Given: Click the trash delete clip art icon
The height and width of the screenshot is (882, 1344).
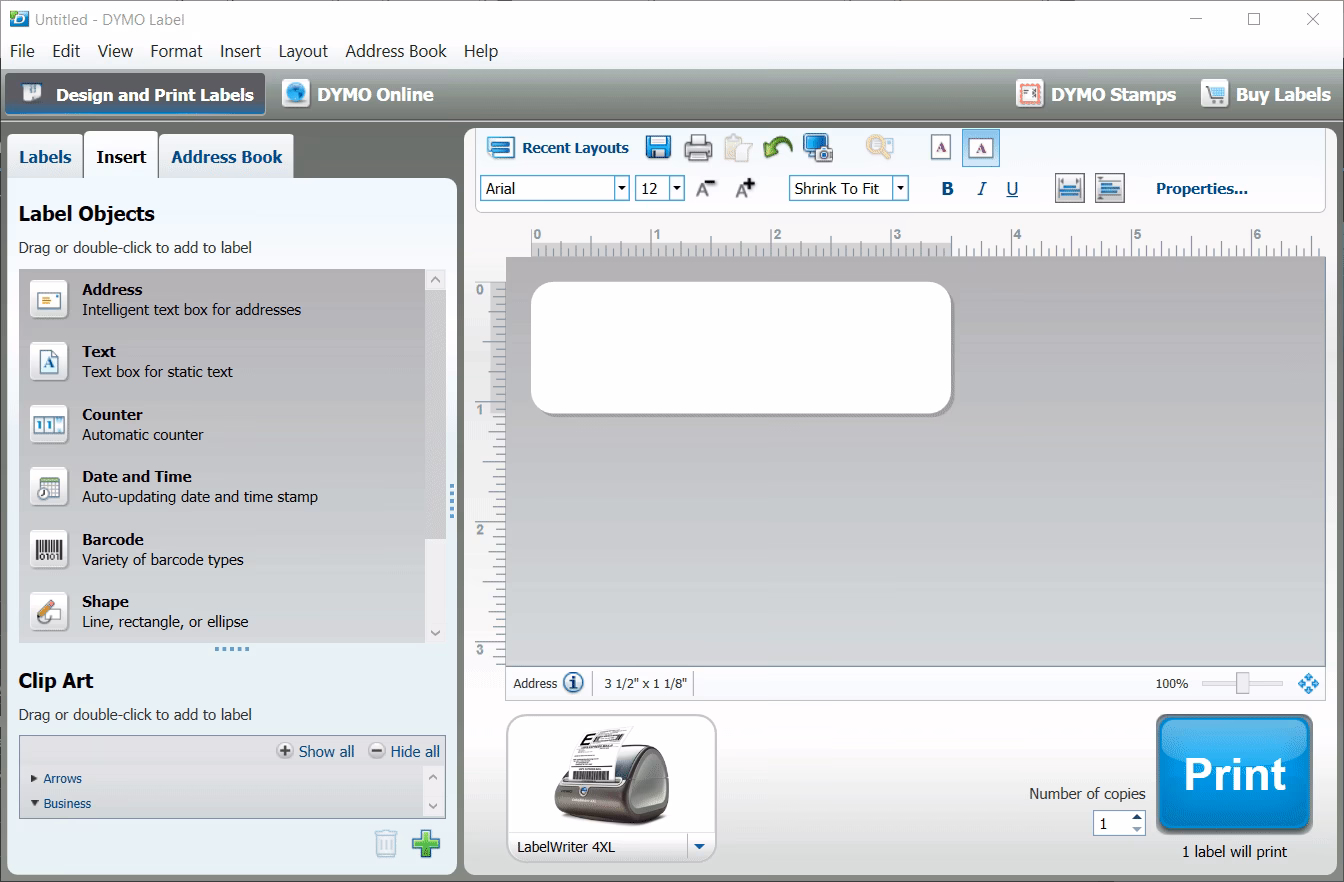Looking at the screenshot, I should click(x=386, y=843).
